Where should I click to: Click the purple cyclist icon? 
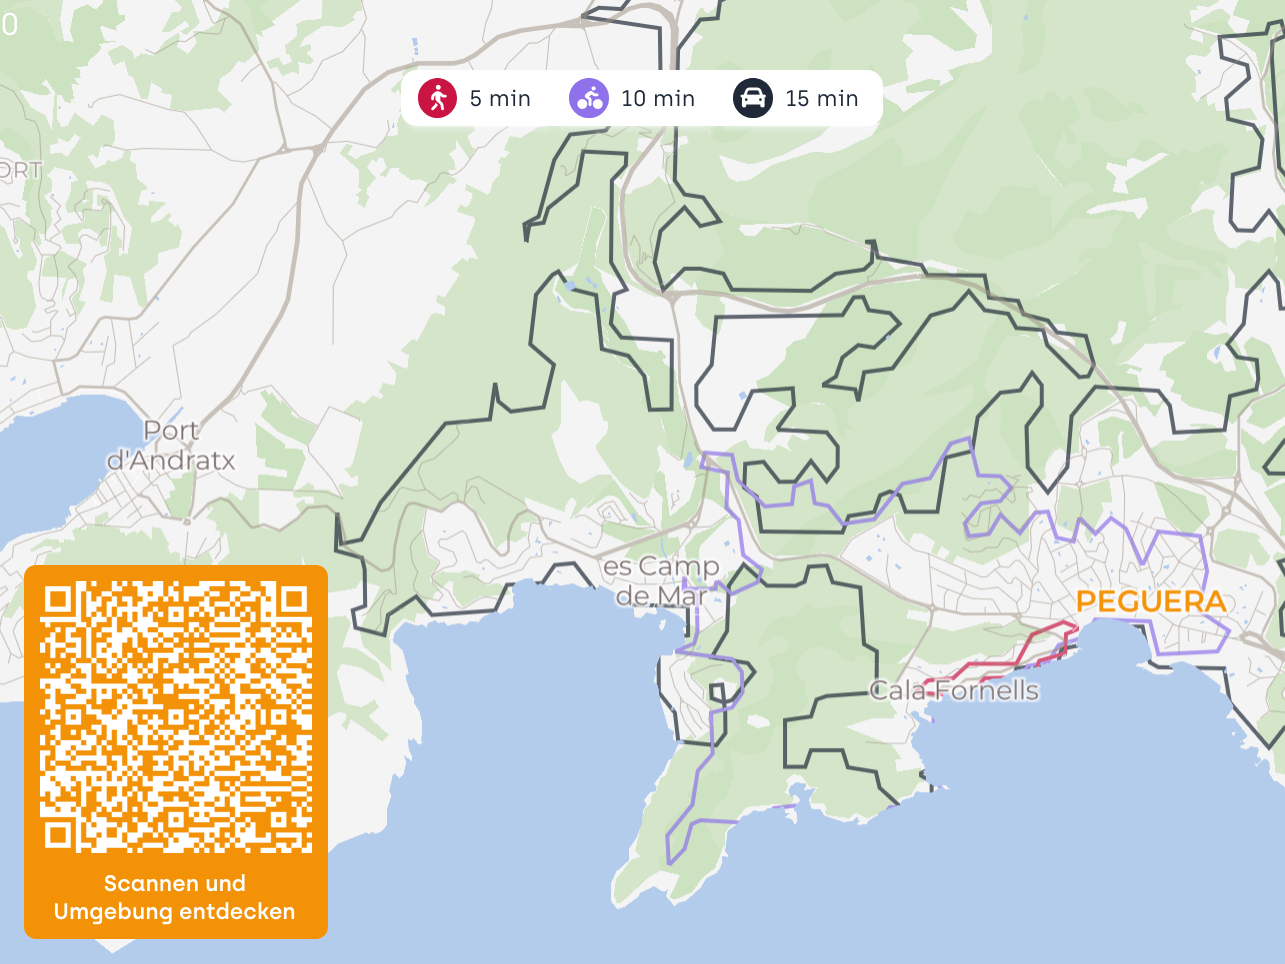(589, 98)
